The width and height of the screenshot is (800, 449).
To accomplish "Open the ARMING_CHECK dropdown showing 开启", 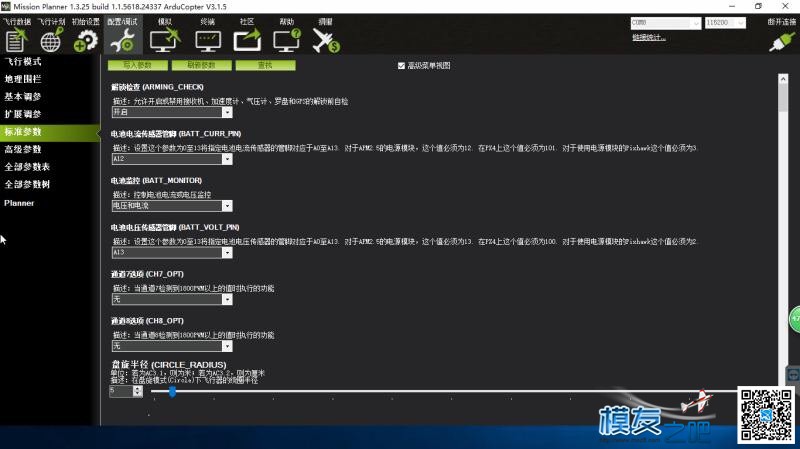I will pos(172,112).
